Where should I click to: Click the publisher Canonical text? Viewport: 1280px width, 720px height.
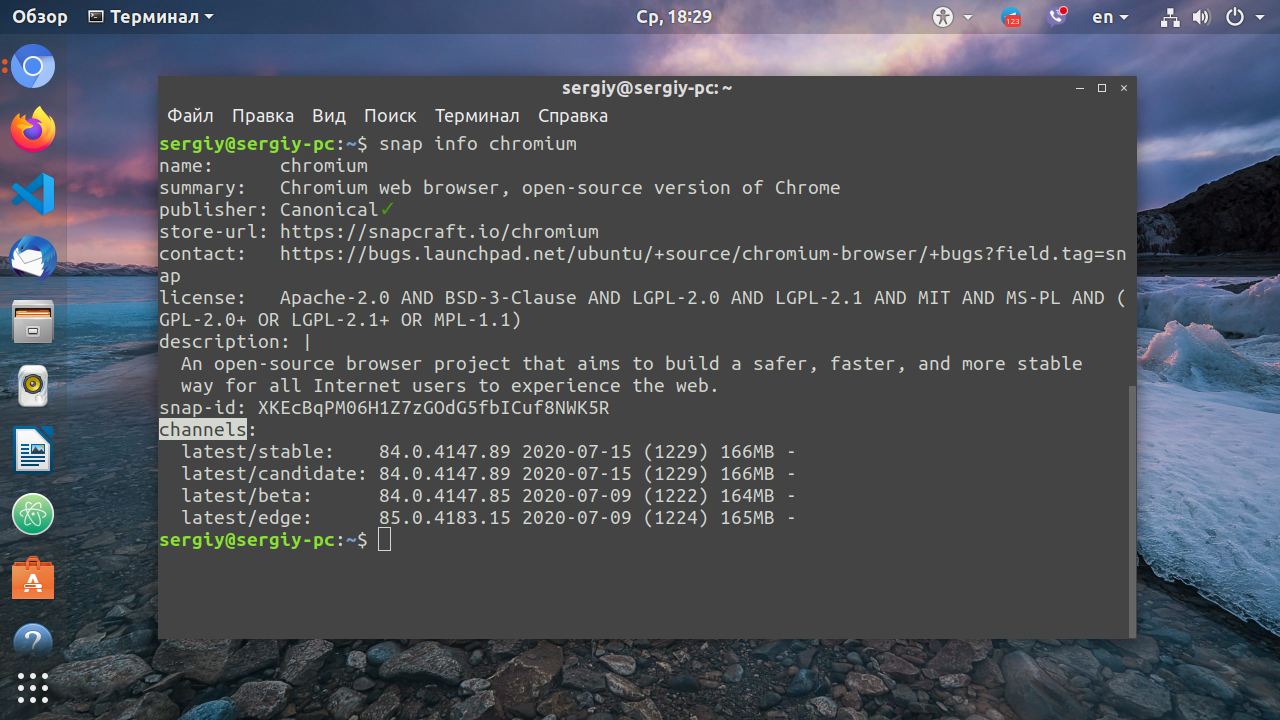pyautogui.click(x=329, y=210)
